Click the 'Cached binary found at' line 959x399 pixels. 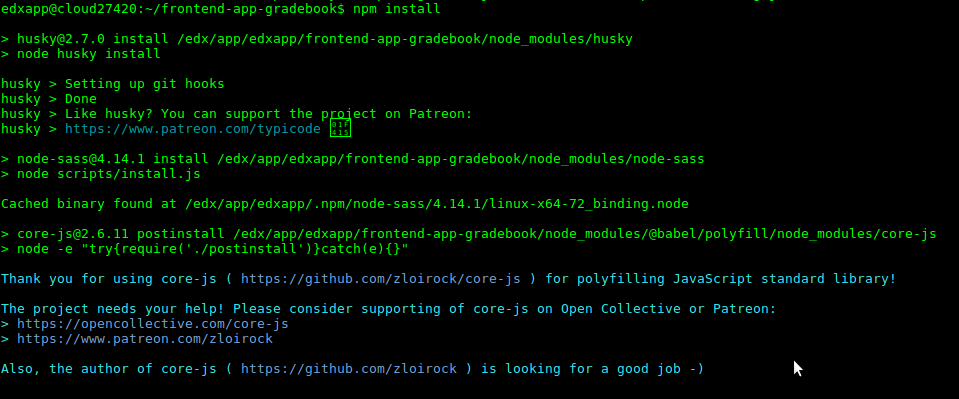coord(345,204)
